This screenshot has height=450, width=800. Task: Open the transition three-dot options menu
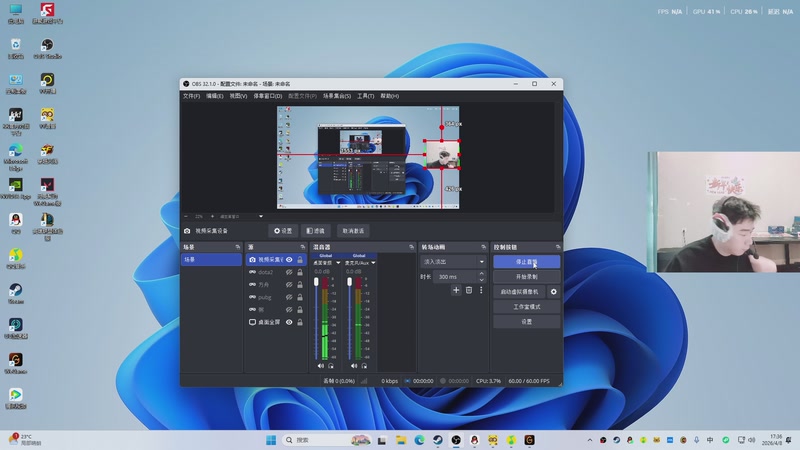coord(480,290)
